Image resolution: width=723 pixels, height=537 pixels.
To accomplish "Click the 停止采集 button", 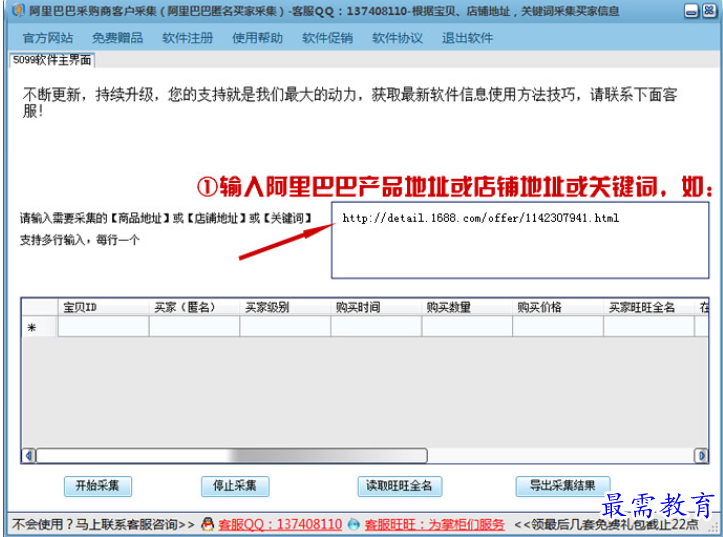I will tap(235, 486).
